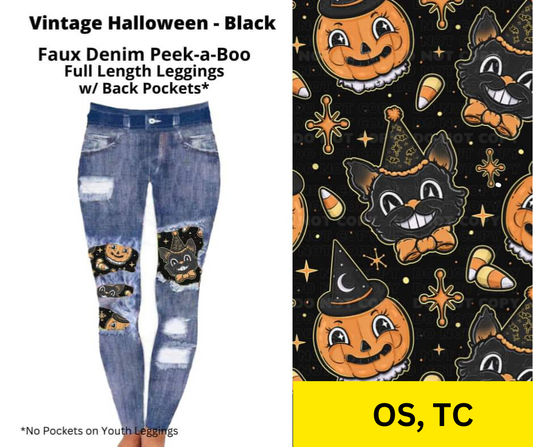Click the partial pumpkin at right edge

point(518,218)
